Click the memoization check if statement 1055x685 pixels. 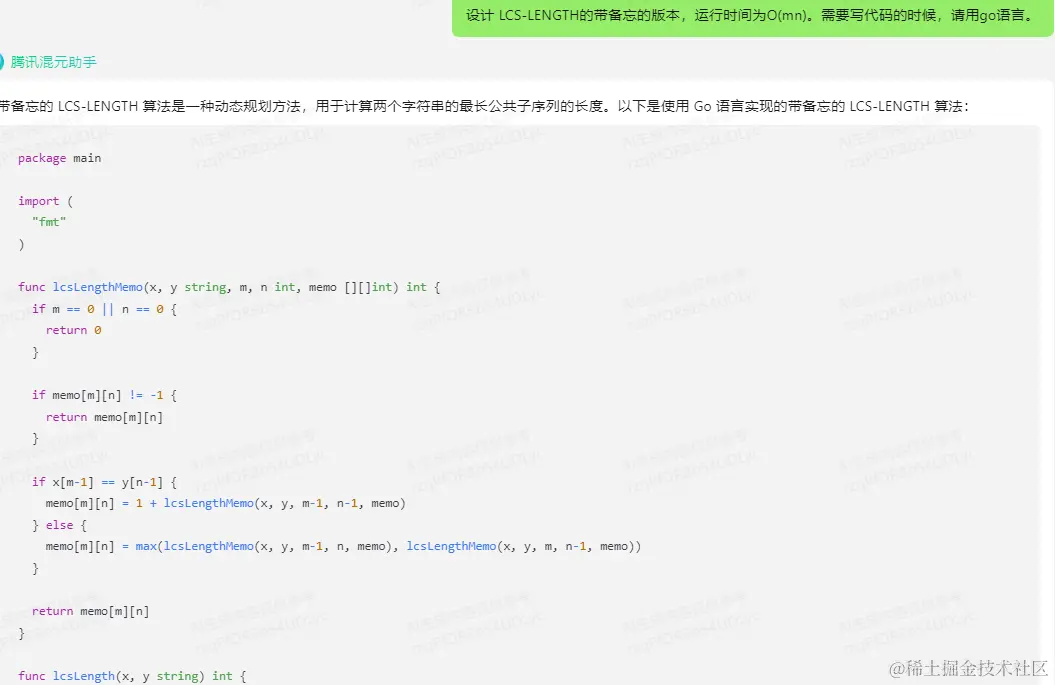coord(104,395)
